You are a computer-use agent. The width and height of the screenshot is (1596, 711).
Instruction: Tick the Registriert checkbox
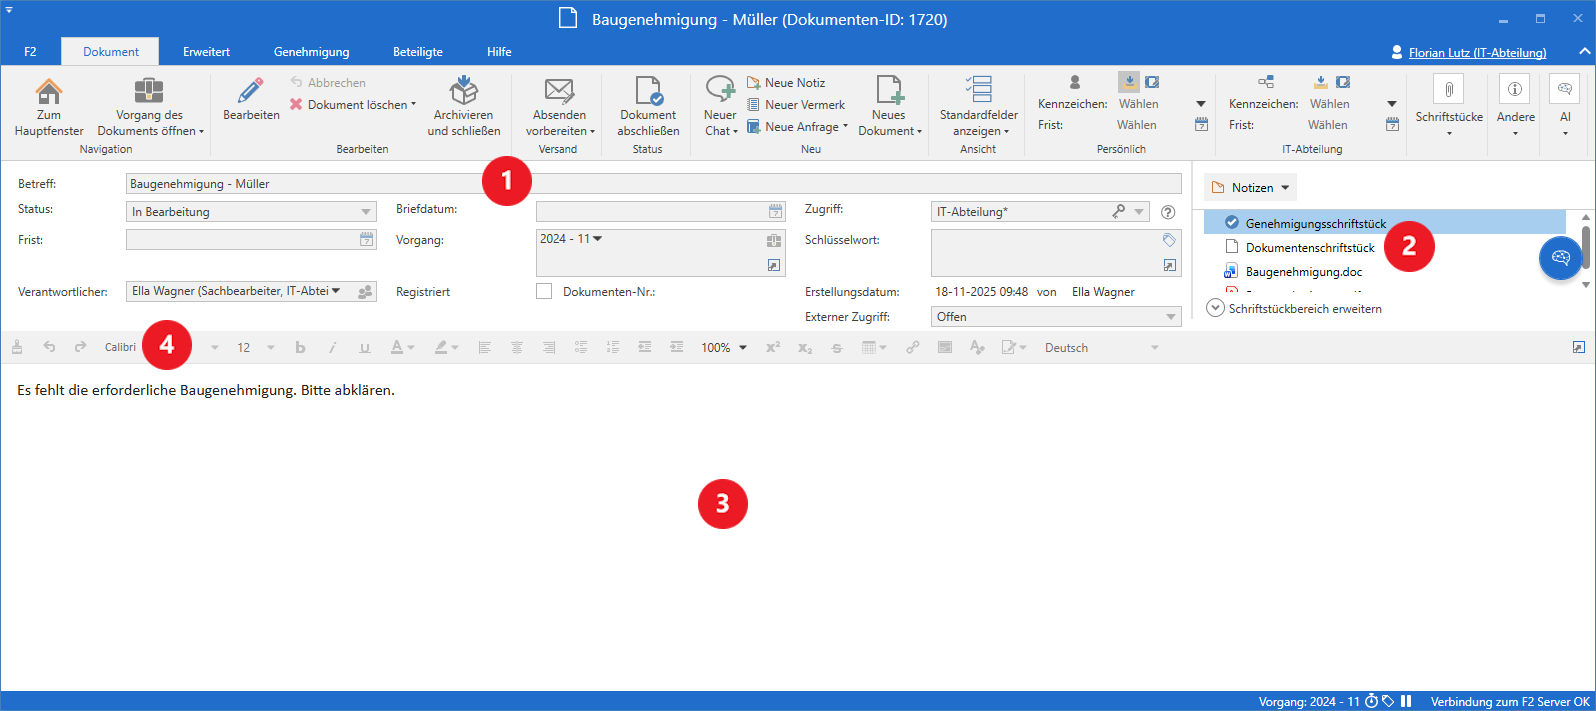[544, 291]
